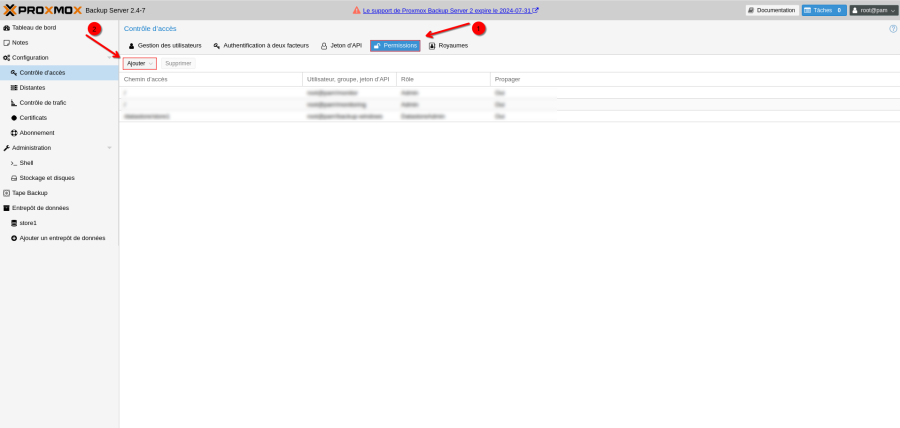Switch to the Royaumes tab
Screen dimensions: 900x428
[x=448, y=45]
